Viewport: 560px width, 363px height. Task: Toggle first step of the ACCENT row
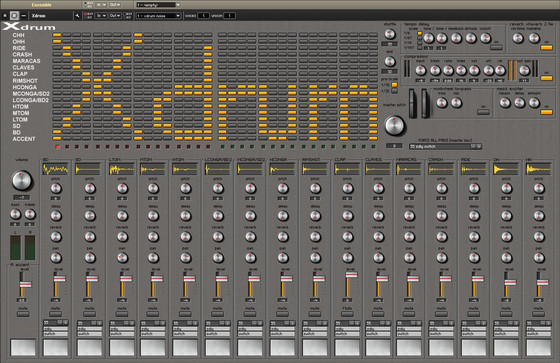coord(57,138)
